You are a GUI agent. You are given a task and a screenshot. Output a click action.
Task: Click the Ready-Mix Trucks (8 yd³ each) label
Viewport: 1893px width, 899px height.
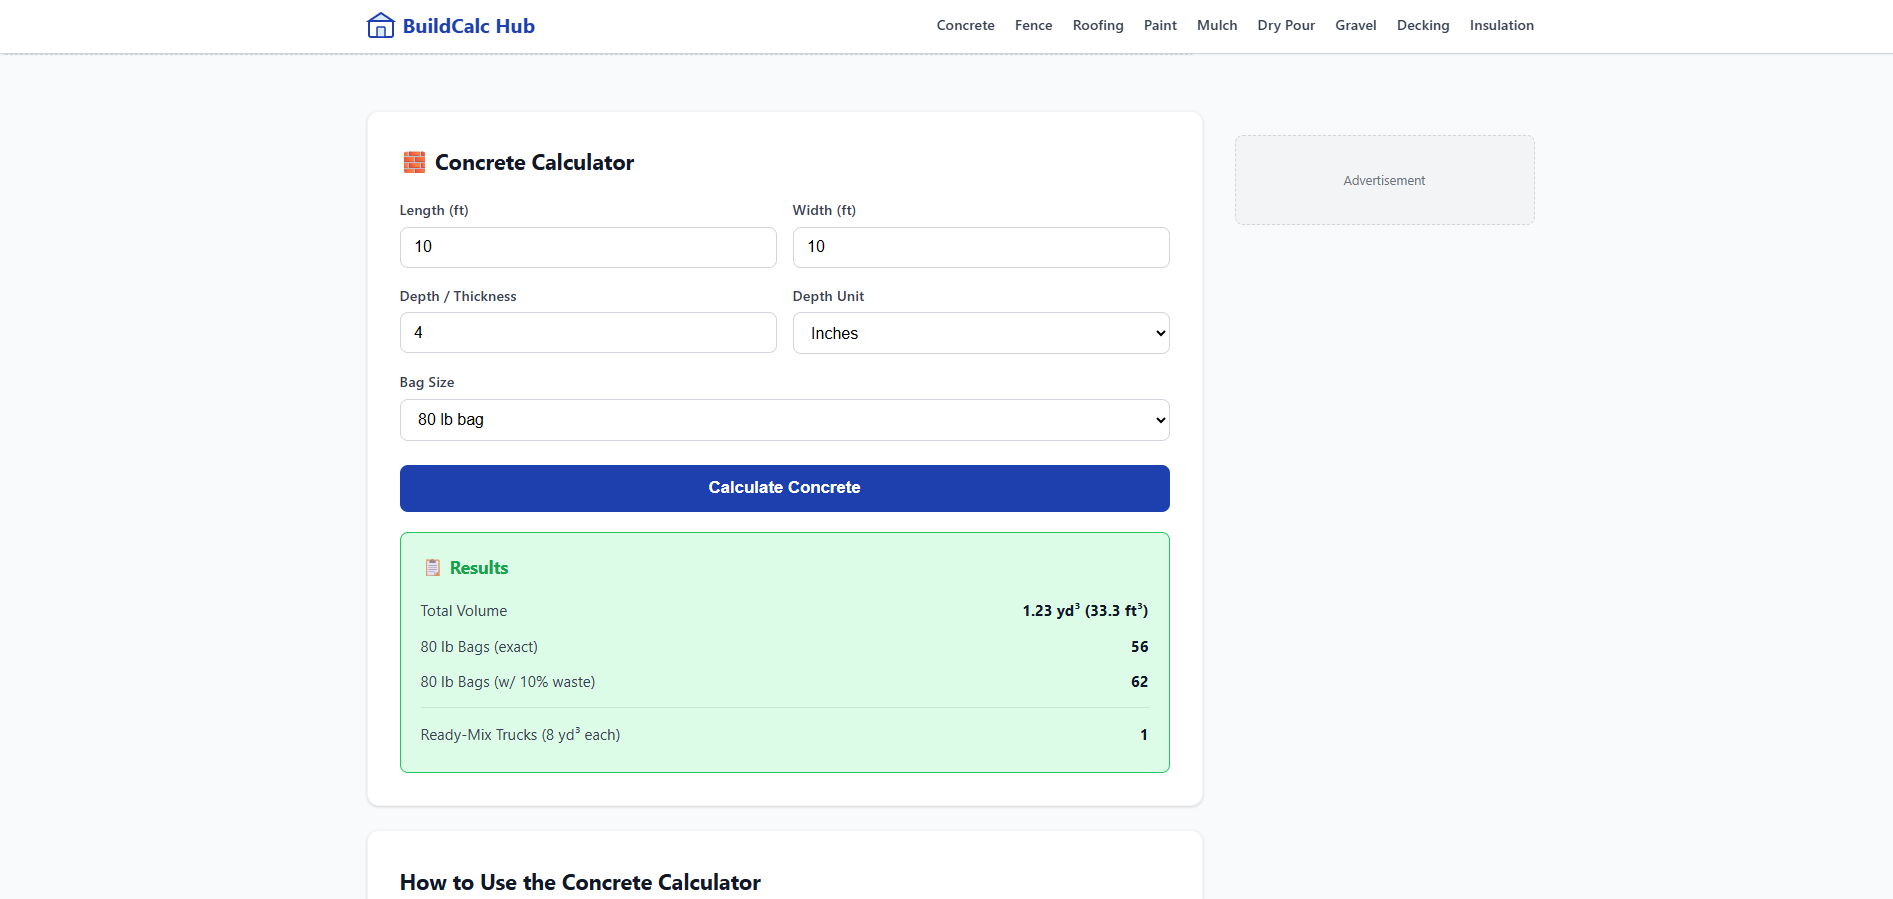pyautogui.click(x=520, y=735)
